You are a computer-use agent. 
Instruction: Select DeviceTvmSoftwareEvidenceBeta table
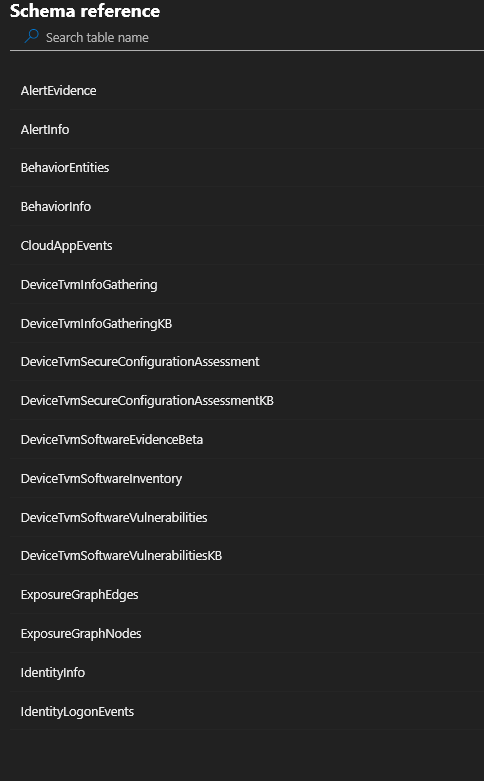click(x=247, y=439)
